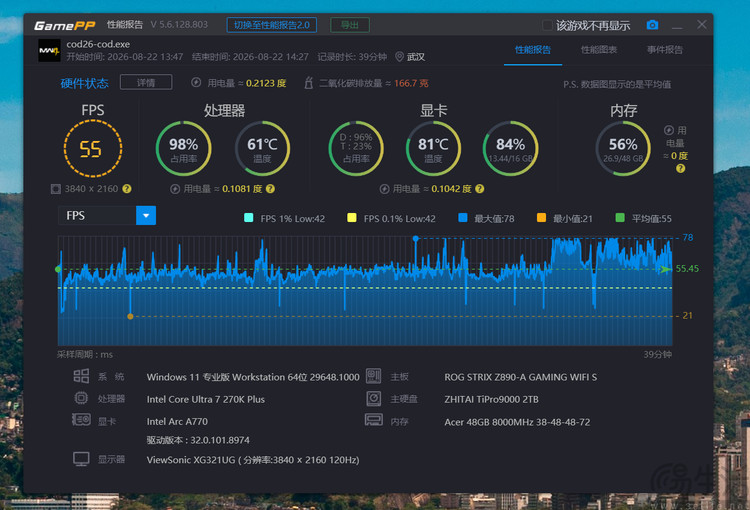Click the min value 21 marker on chart
This screenshot has height=510, width=750.
pos(130,316)
